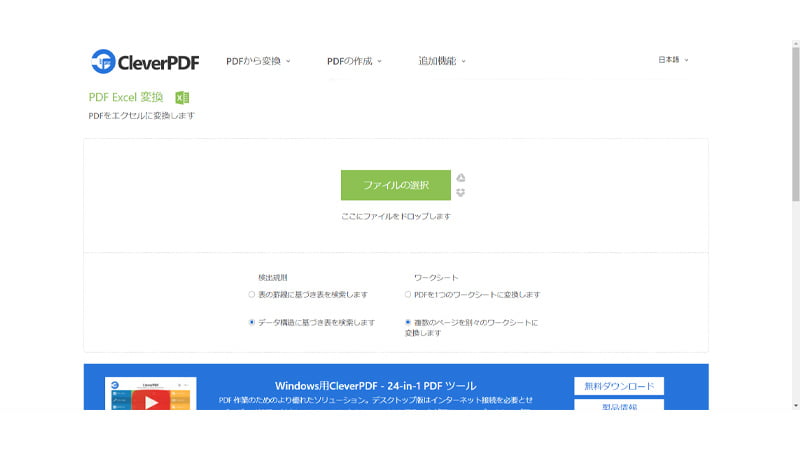Click the 無料ダウンロード button
Image resolution: width=800 pixels, height=450 pixels.
[619, 386]
